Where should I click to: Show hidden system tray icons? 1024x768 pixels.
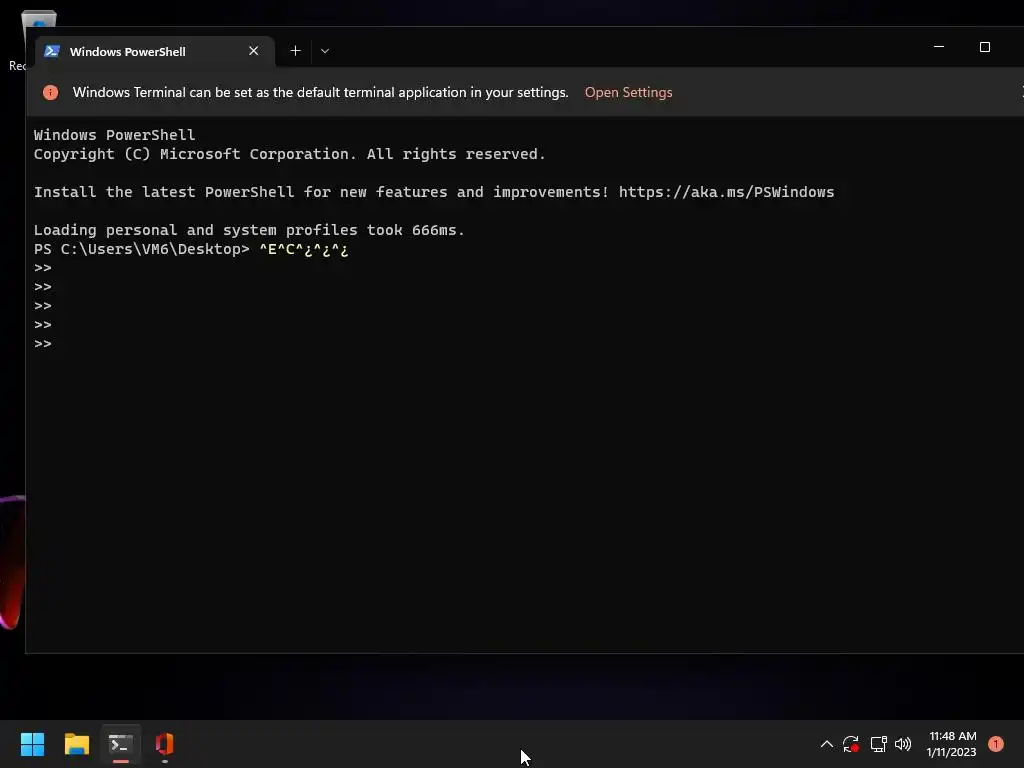point(826,744)
